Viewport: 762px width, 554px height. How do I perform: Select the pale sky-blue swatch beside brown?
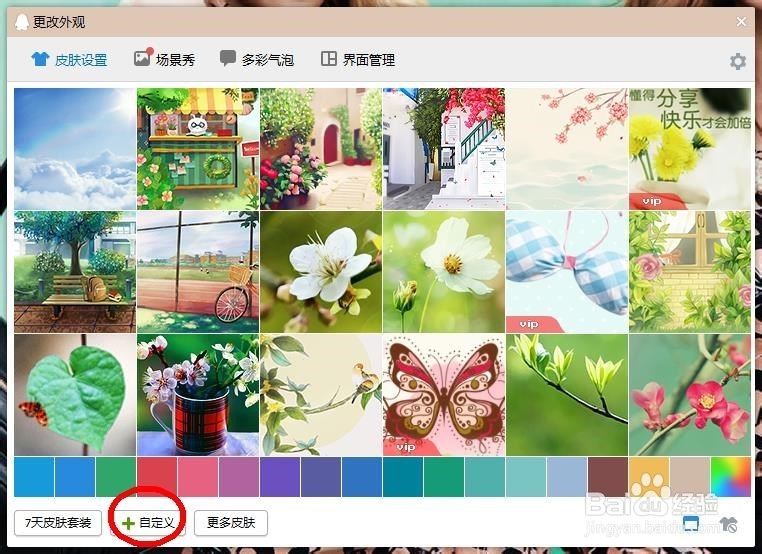pos(567,477)
